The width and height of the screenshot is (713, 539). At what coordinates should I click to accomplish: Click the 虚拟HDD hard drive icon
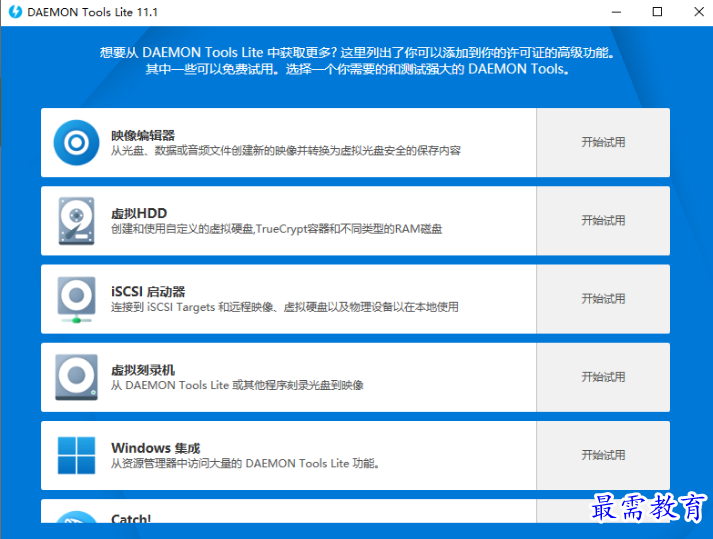(x=76, y=221)
